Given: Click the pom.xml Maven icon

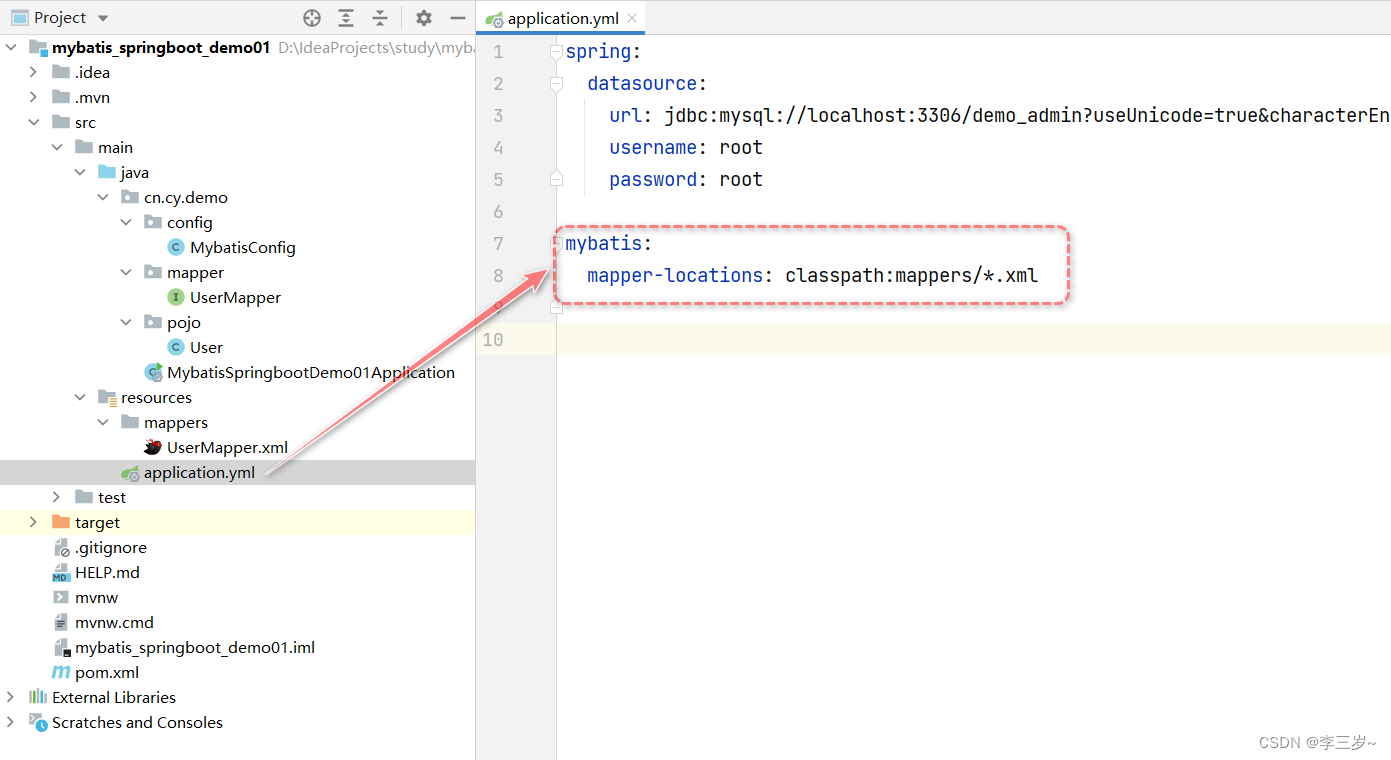Looking at the screenshot, I should click(61, 672).
